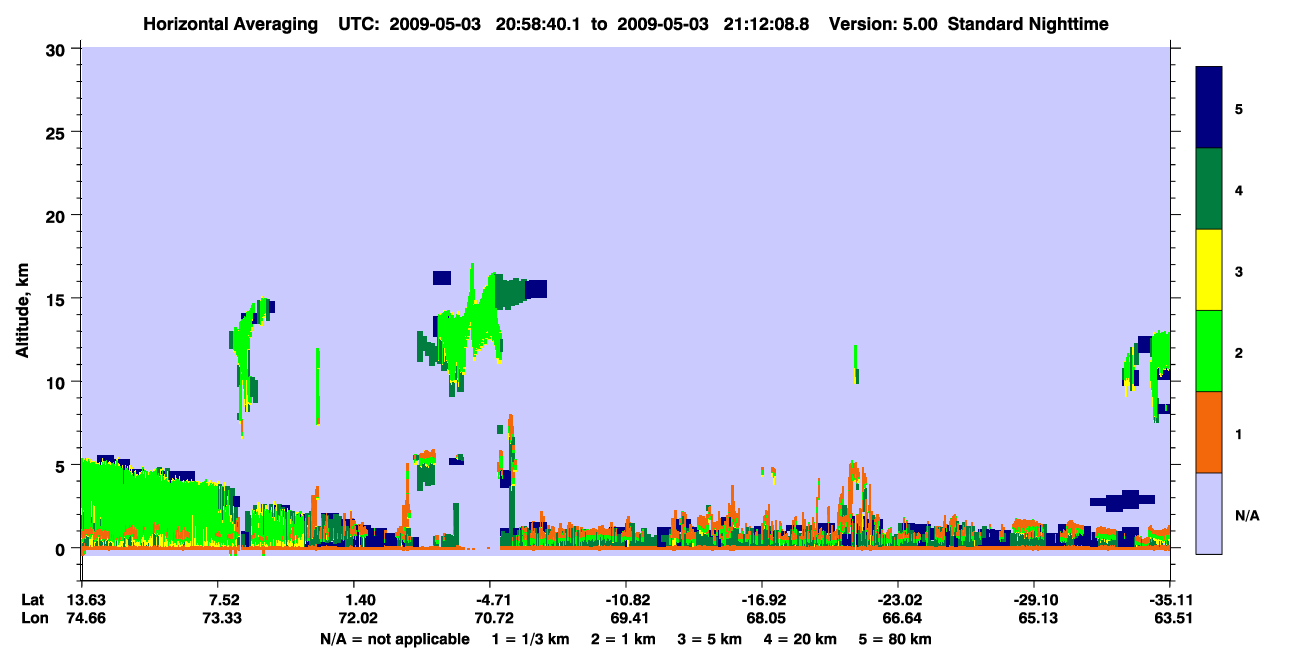Click the lavender N/A colorbar segment
Screen dimensions: 1300x667
1209,513
